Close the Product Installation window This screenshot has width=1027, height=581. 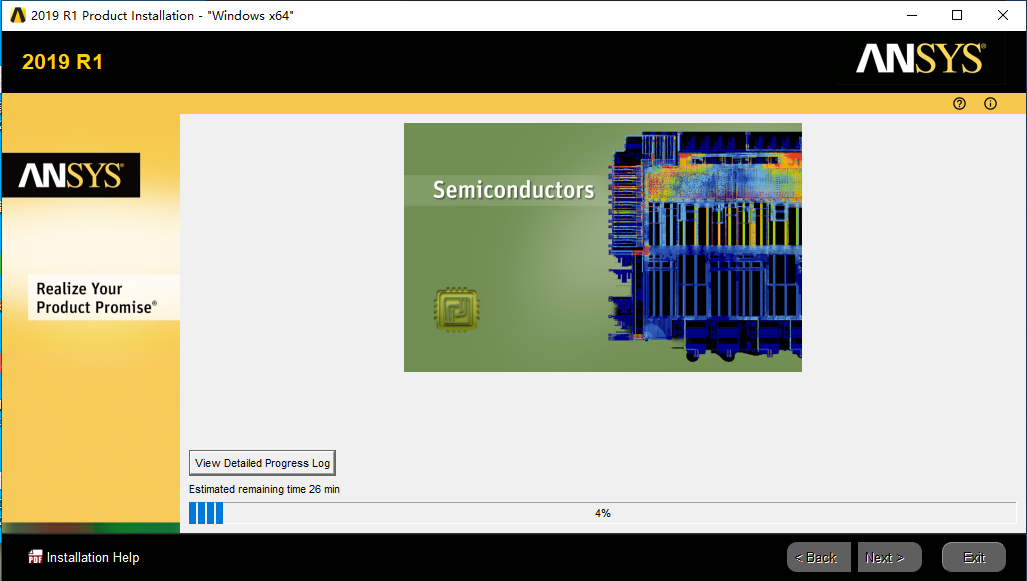coord(1002,15)
